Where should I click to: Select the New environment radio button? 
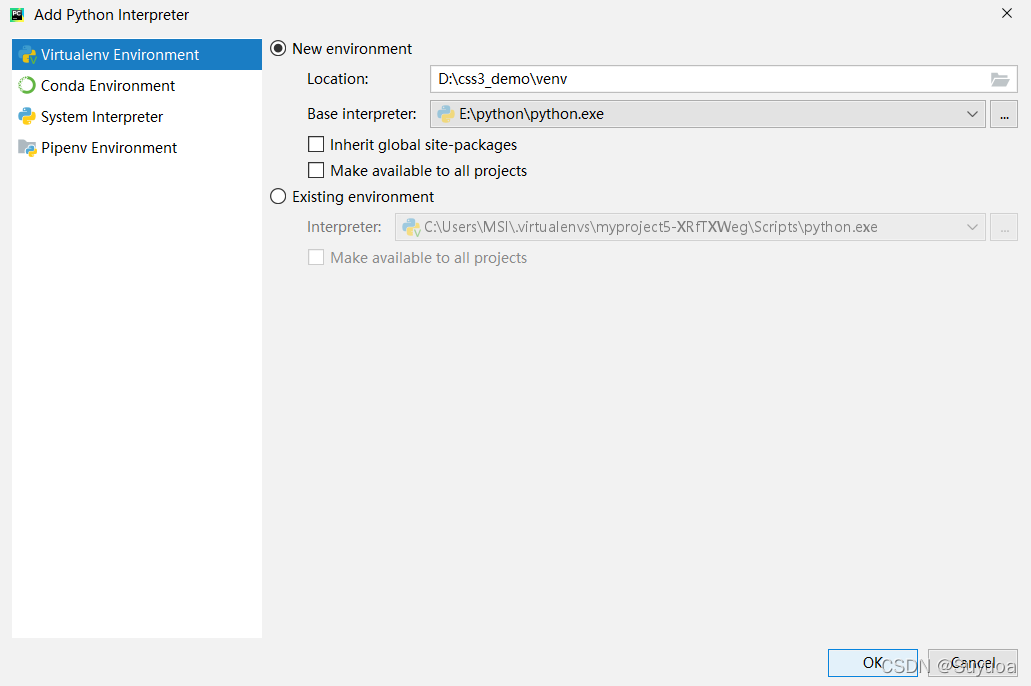coord(279,49)
